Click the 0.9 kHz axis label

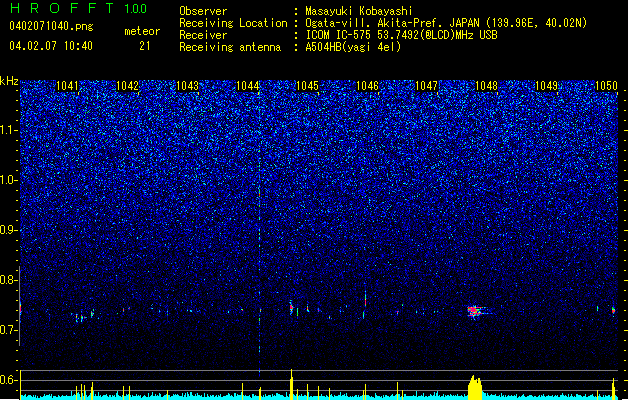(x=8, y=230)
